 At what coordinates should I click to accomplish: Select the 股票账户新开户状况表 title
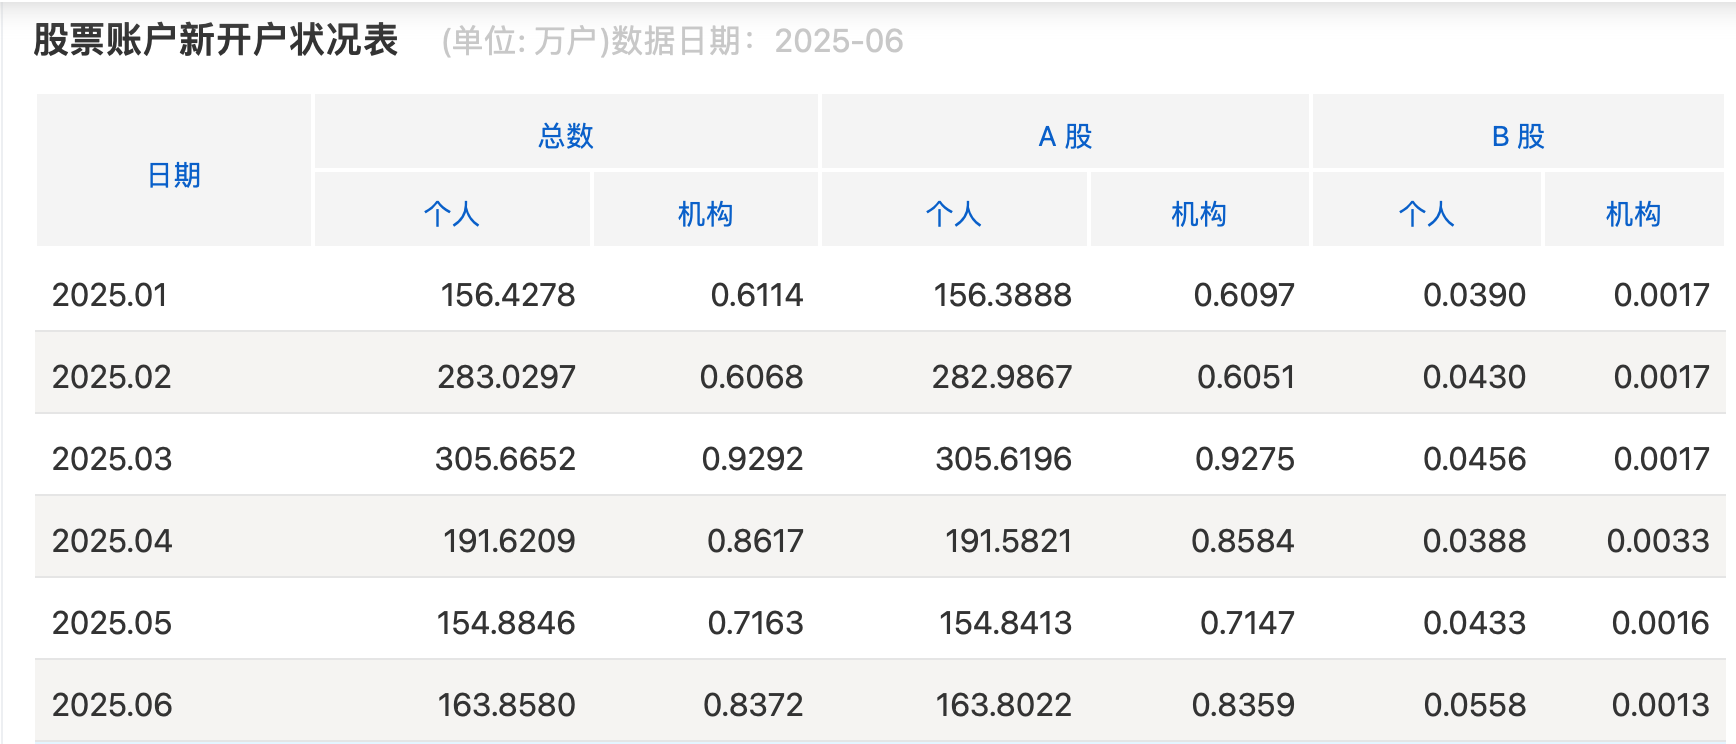pyautogui.click(x=216, y=40)
